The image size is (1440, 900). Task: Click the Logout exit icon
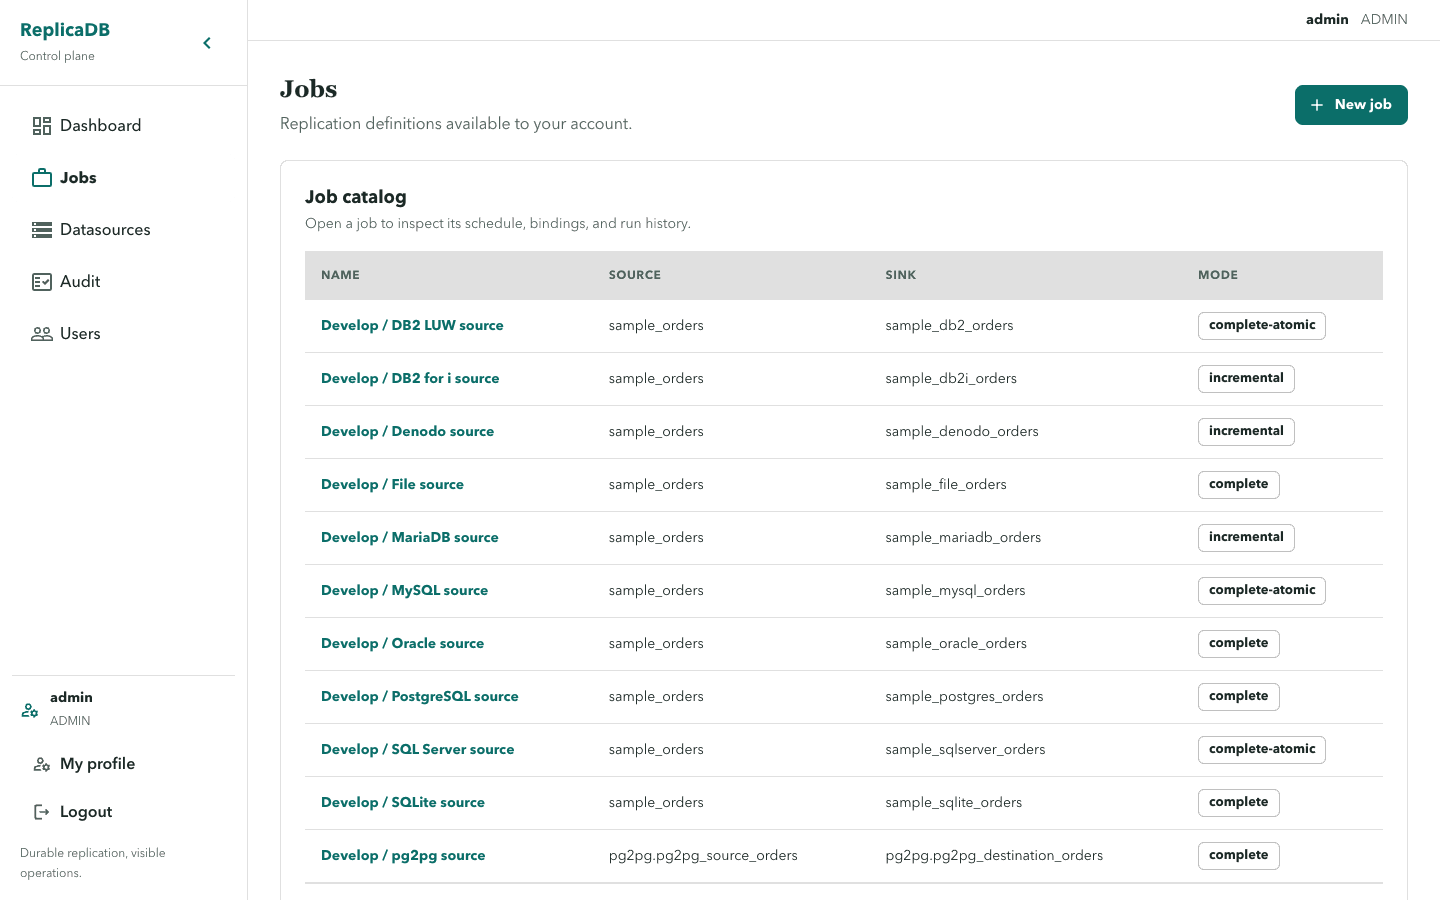42,812
